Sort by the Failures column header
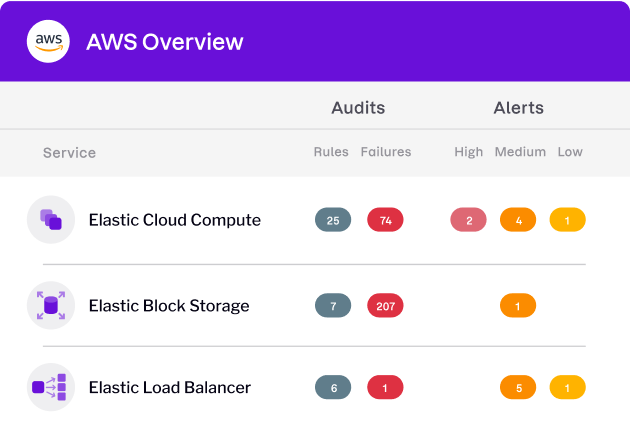 tap(386, 152)
